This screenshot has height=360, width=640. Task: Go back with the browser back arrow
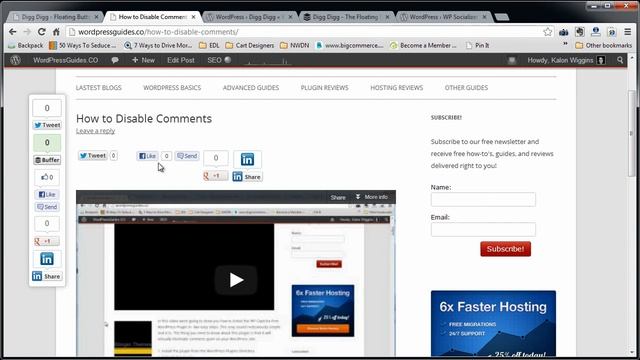(x=13, y=32)
